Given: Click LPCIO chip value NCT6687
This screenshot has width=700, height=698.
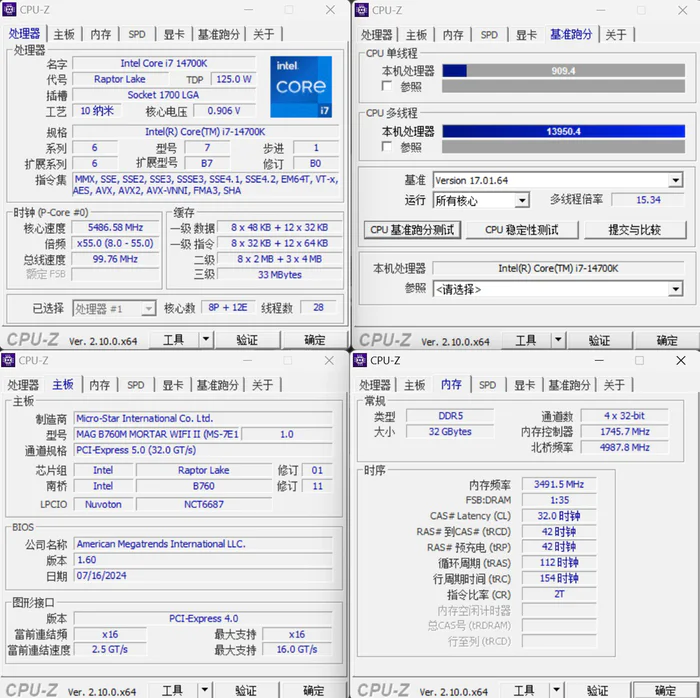Looking at the screenshot, I should tap(204, 504).
